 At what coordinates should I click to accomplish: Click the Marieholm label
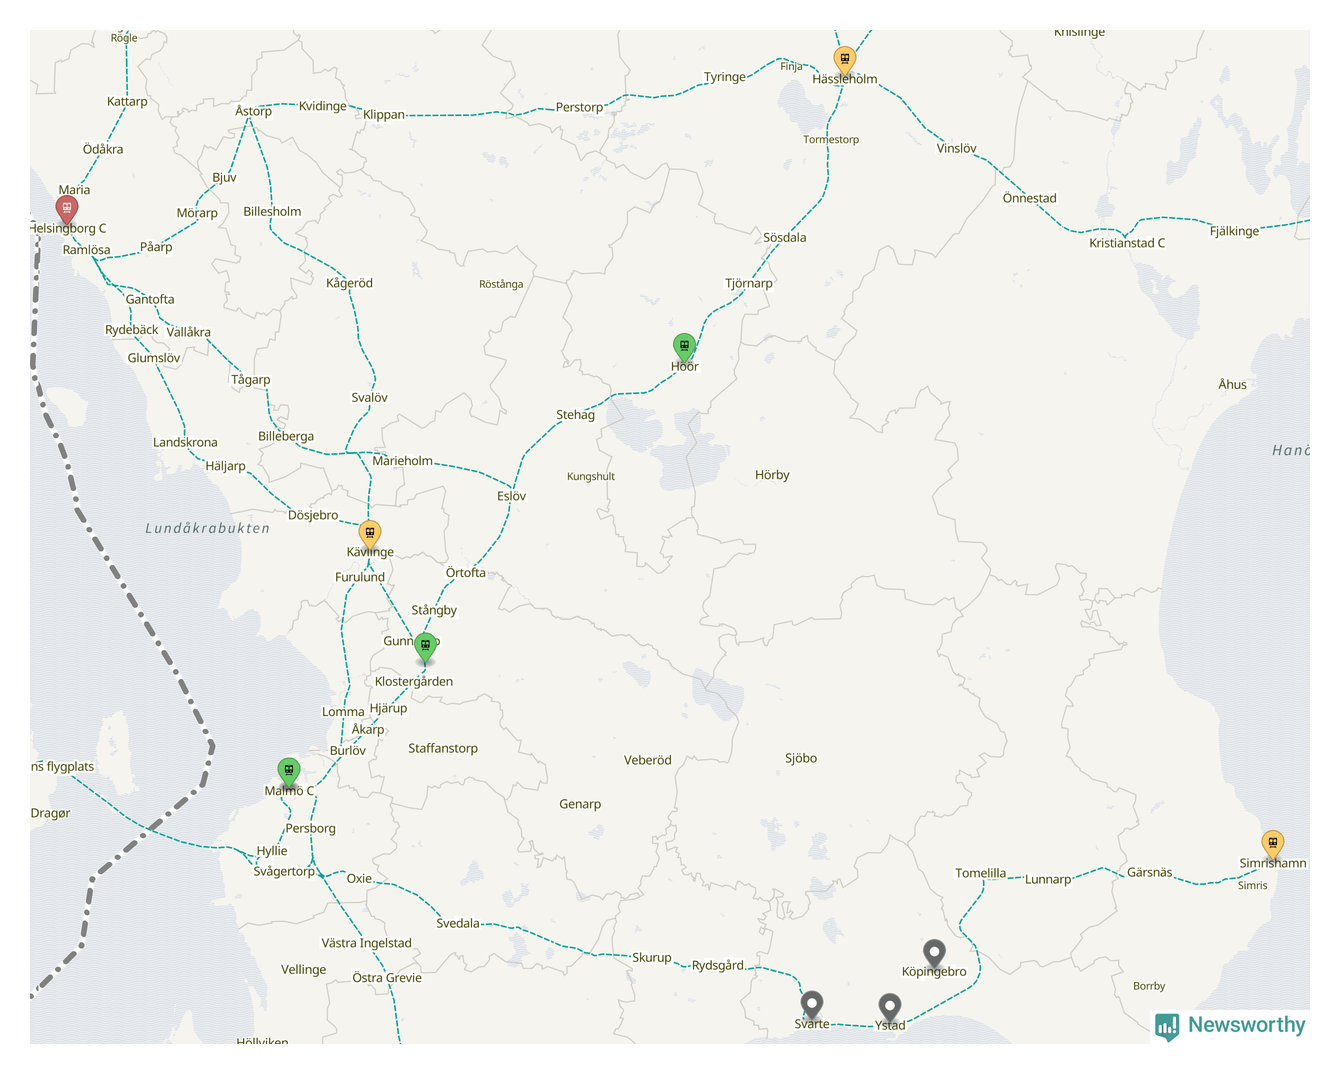click(402, 461)
